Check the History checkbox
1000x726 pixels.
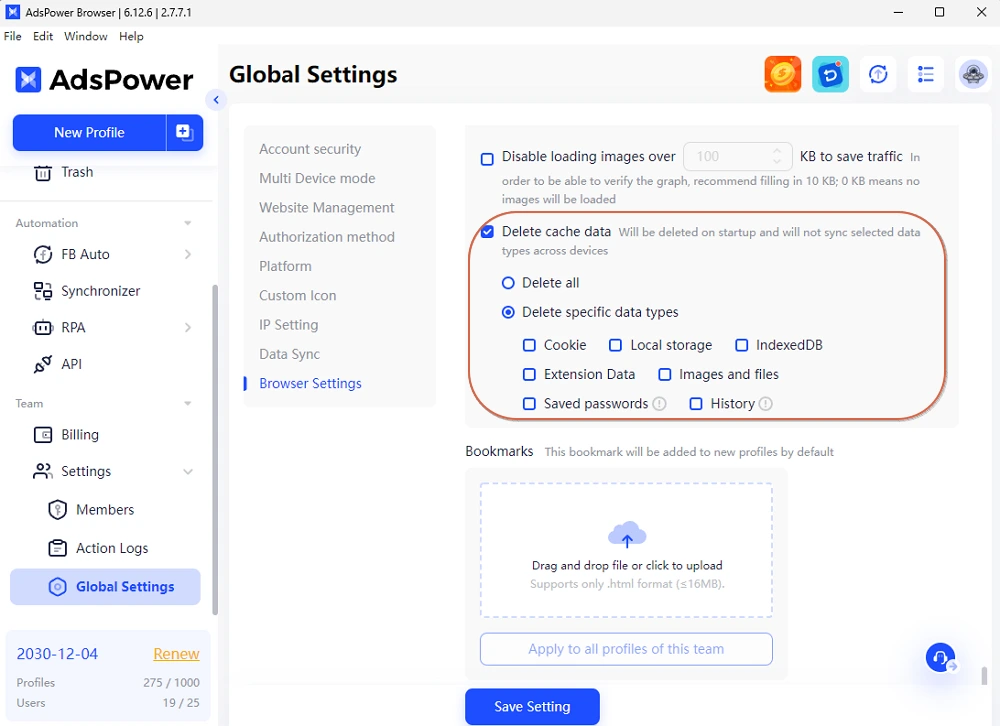pos(696,404)
